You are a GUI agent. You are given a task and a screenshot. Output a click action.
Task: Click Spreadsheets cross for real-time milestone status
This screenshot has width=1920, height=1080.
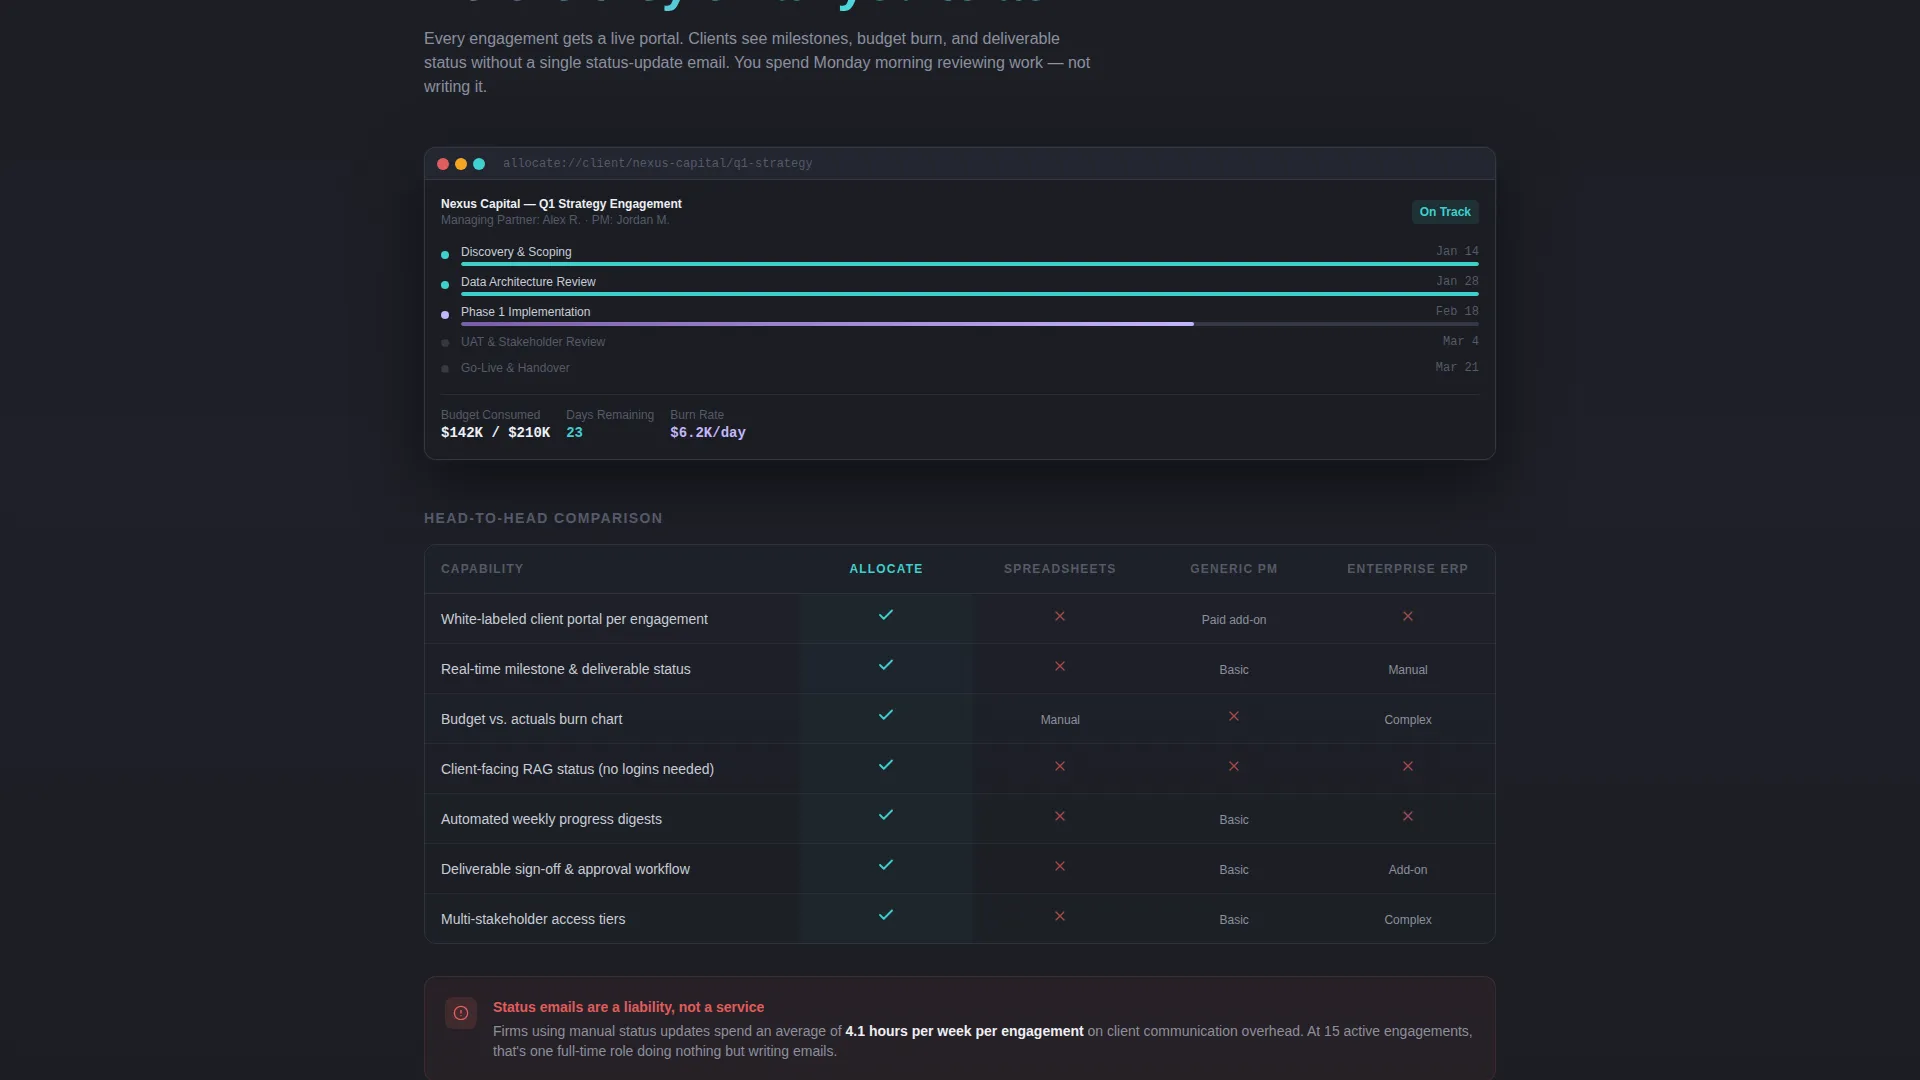pos(1060,666)
